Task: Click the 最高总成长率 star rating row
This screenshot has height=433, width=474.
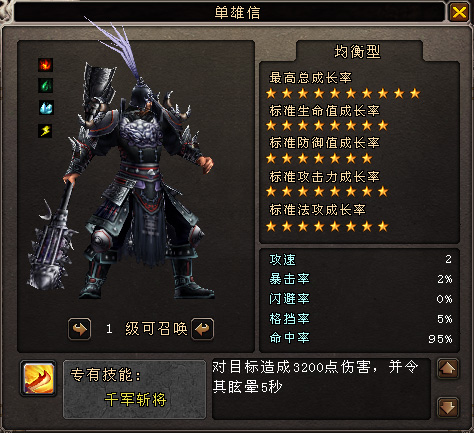Action: click(x=343, y=94)
